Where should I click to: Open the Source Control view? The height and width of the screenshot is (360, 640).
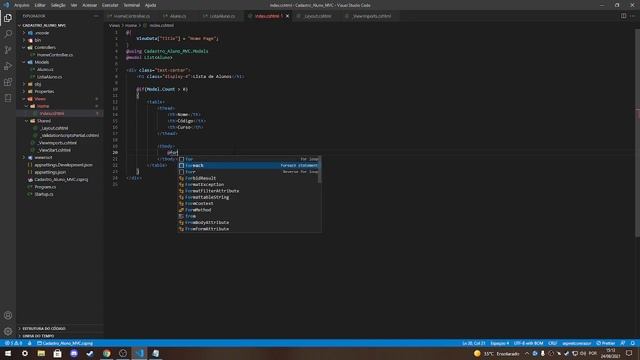[x=8, y=50]
